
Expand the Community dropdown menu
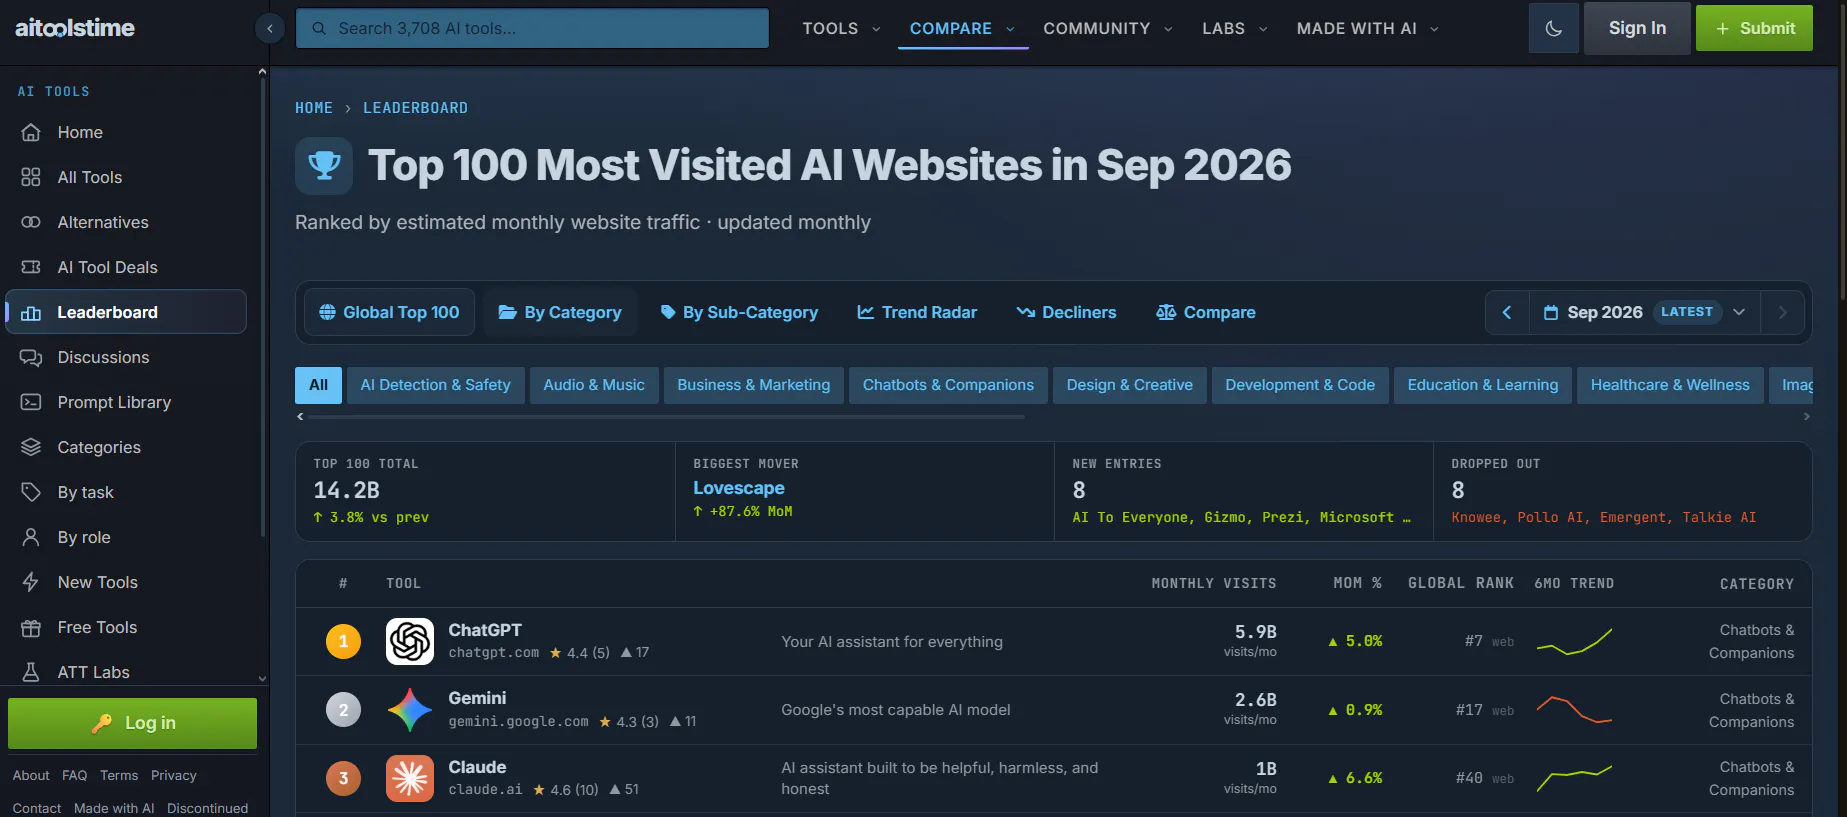click(1107, 29)
